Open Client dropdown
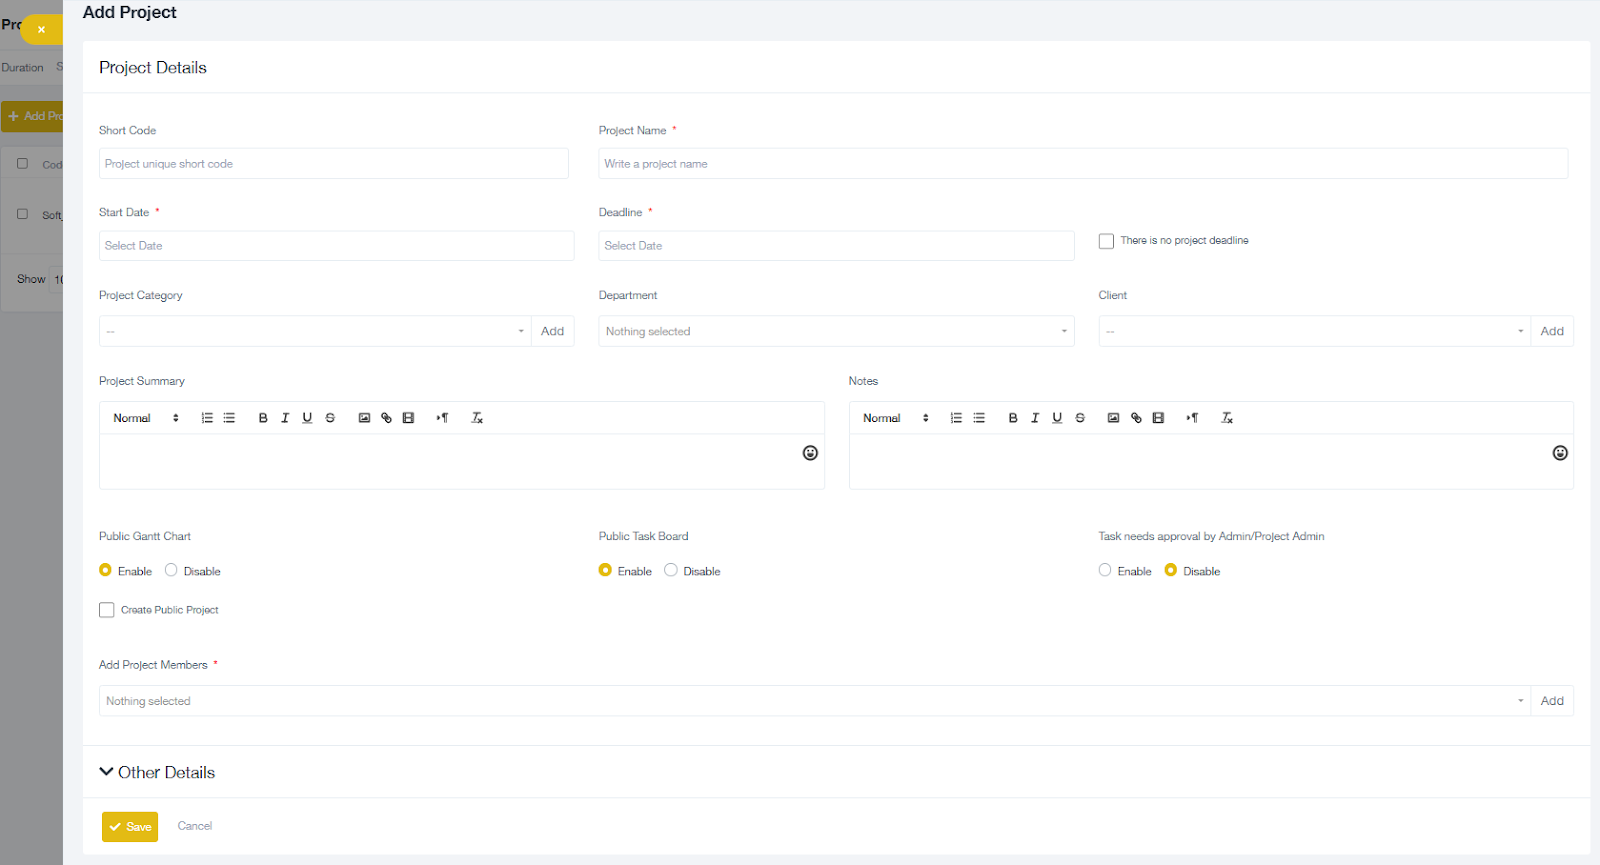Screen dimensions: 1600x865 1314,331
